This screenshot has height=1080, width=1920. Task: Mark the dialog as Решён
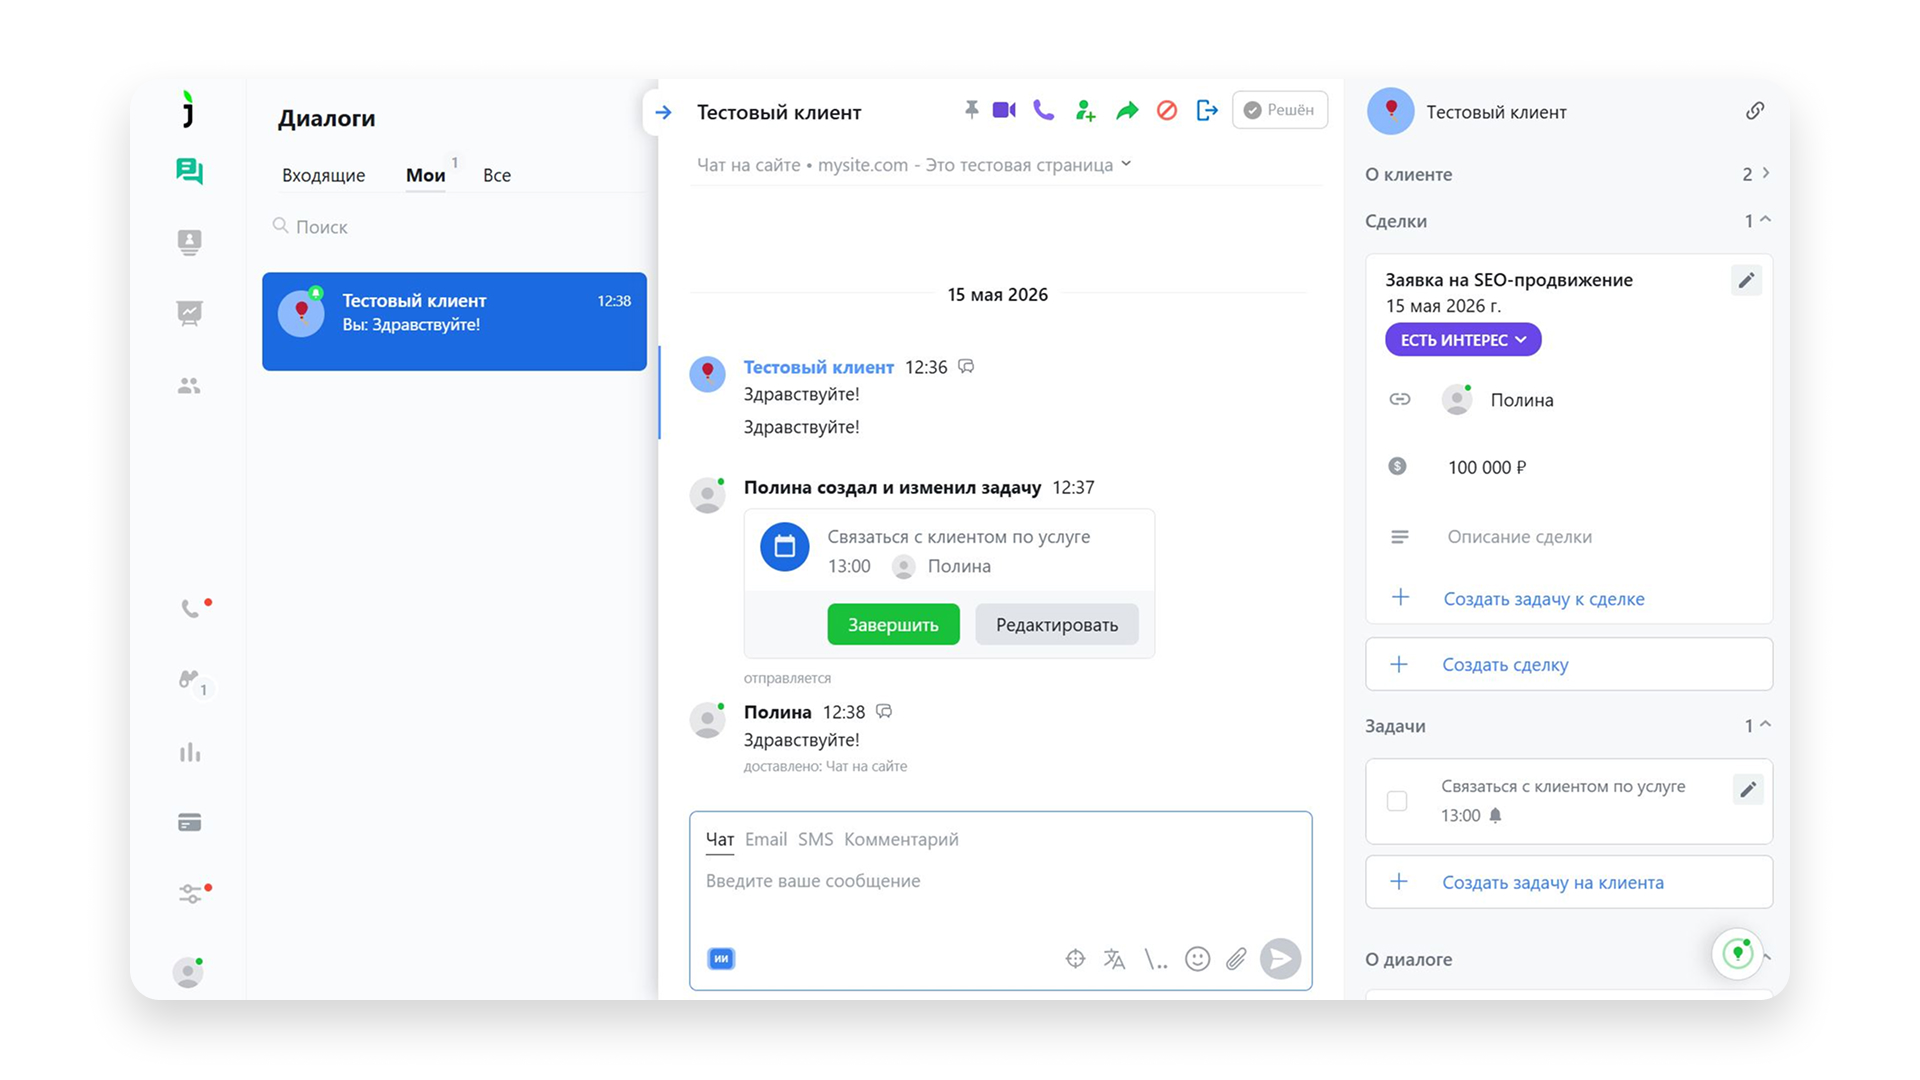point(1280,110)
